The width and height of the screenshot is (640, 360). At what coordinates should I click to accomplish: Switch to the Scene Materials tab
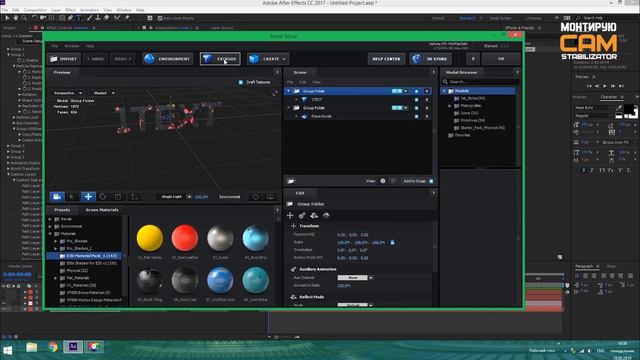[x=102, y=210]
